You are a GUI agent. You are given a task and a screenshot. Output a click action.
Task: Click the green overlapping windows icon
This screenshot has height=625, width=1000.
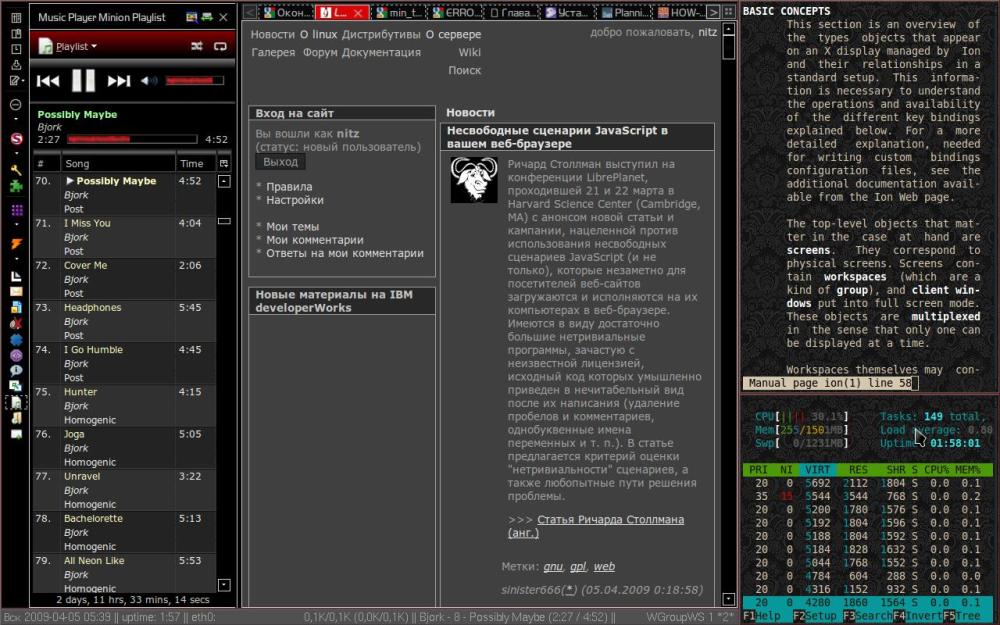(x=16, y=386)
